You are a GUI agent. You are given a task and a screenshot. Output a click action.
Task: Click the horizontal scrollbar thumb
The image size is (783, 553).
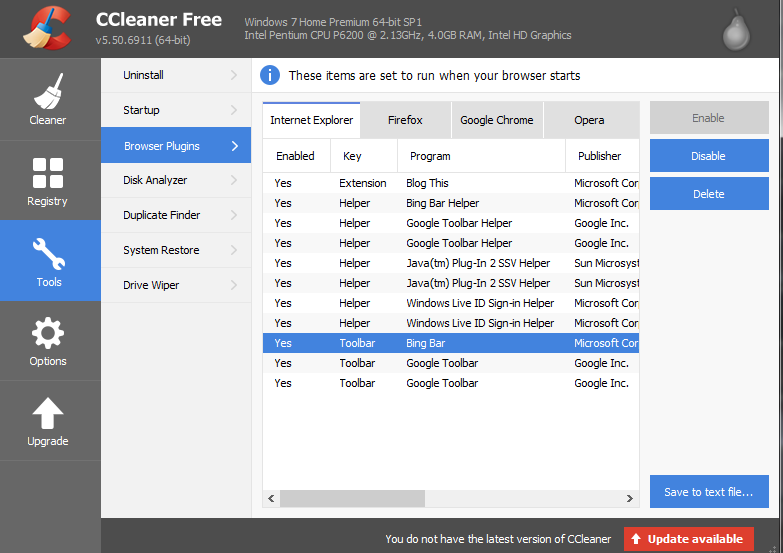click(353, 498)
